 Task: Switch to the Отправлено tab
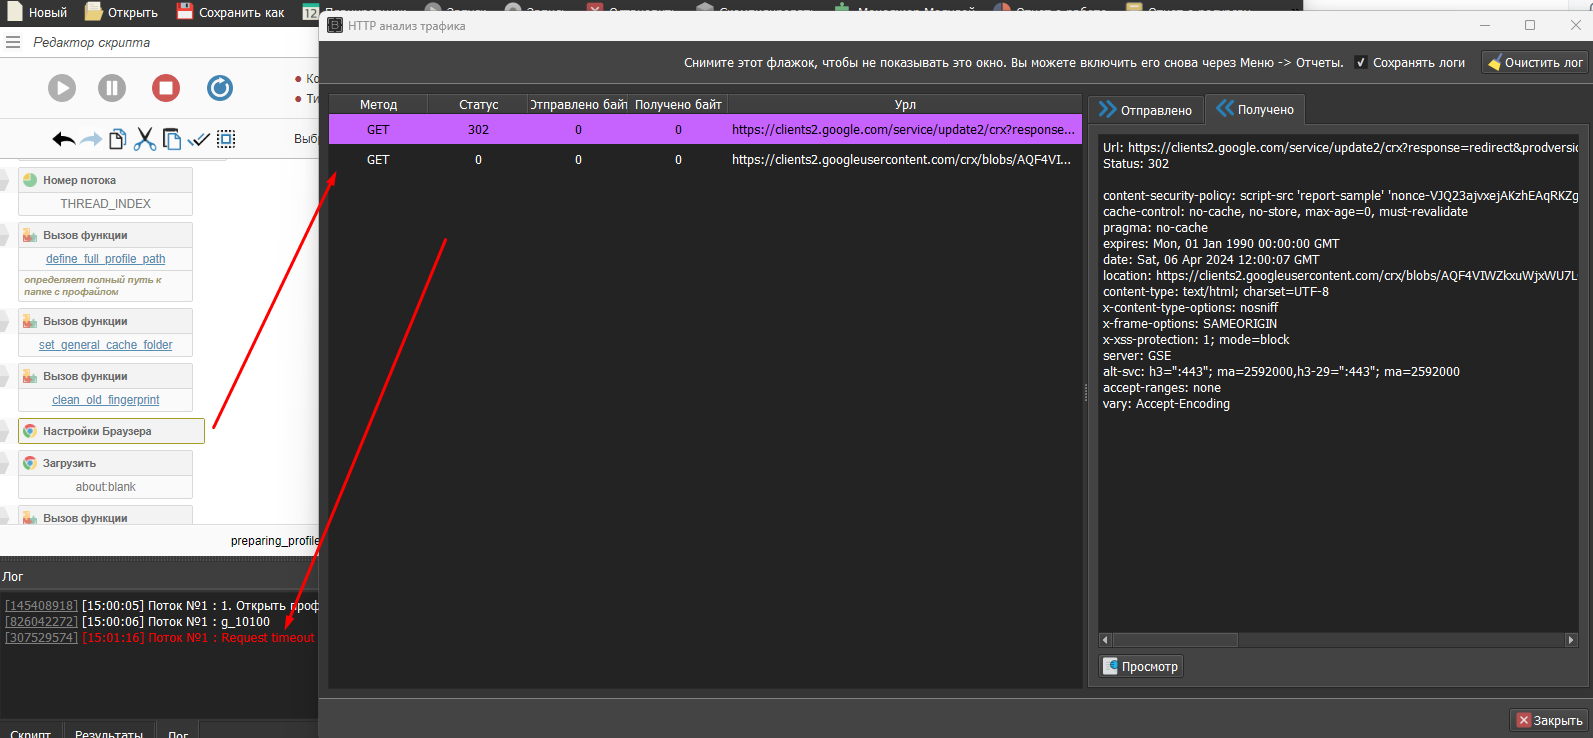pyautogui.click(x=1145, y=110)
